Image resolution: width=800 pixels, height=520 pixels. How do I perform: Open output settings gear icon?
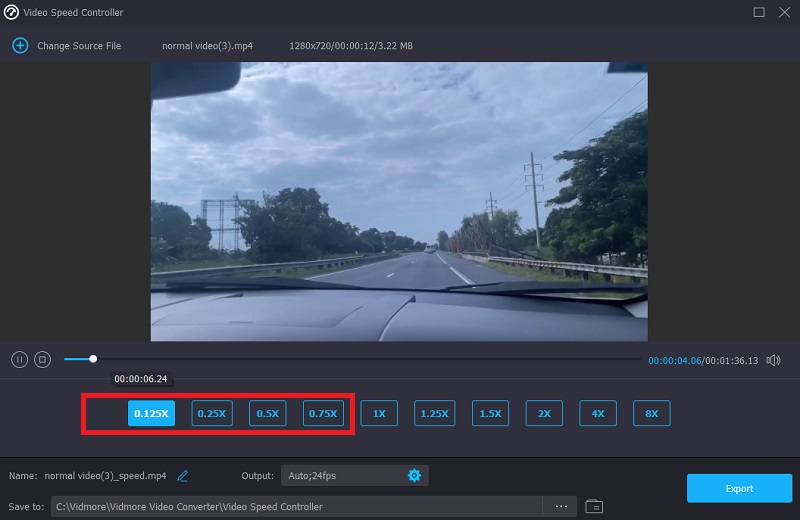(x=414, y=476)
